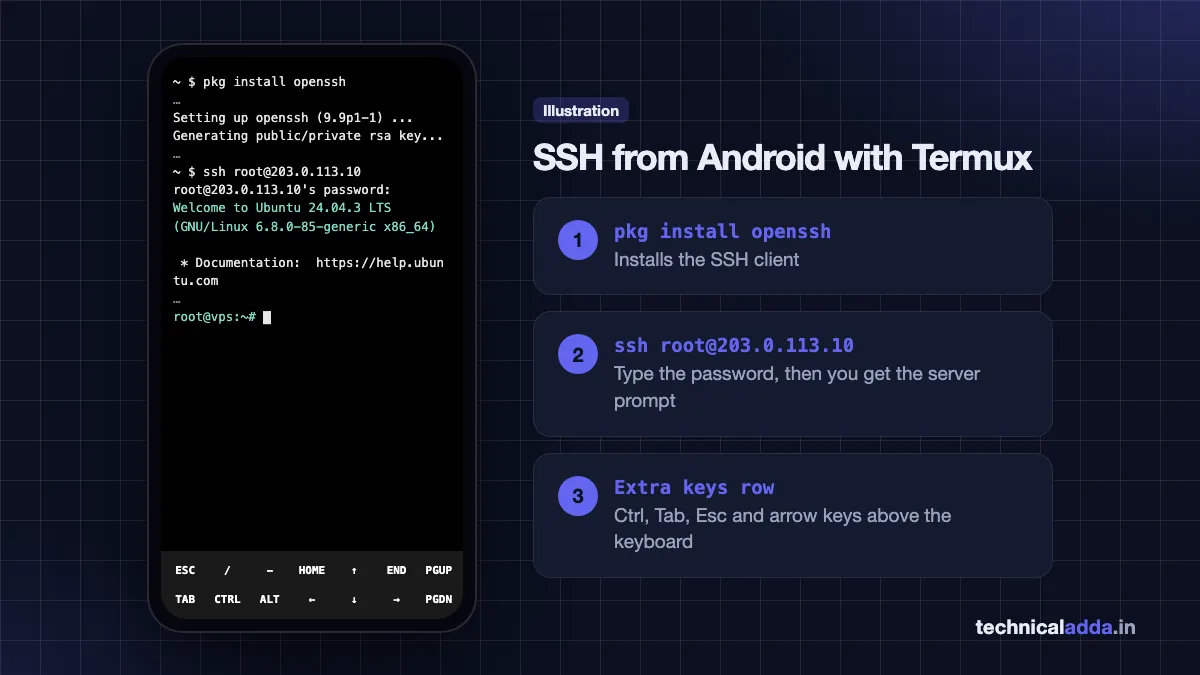Tap the PGDN extra key

[x=438, y=599]
